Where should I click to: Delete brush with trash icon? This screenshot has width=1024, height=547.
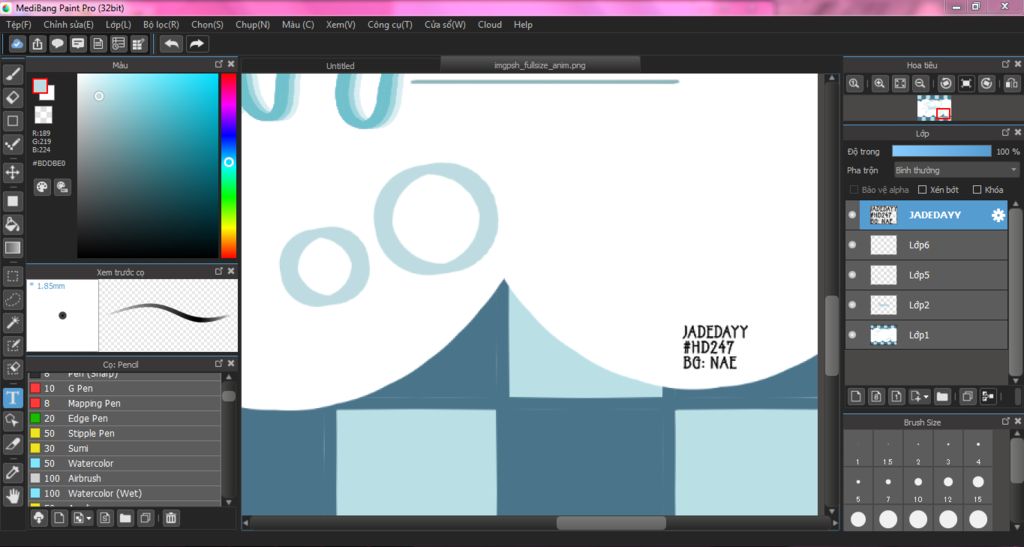pyautogui.click(x=170, y=518)
